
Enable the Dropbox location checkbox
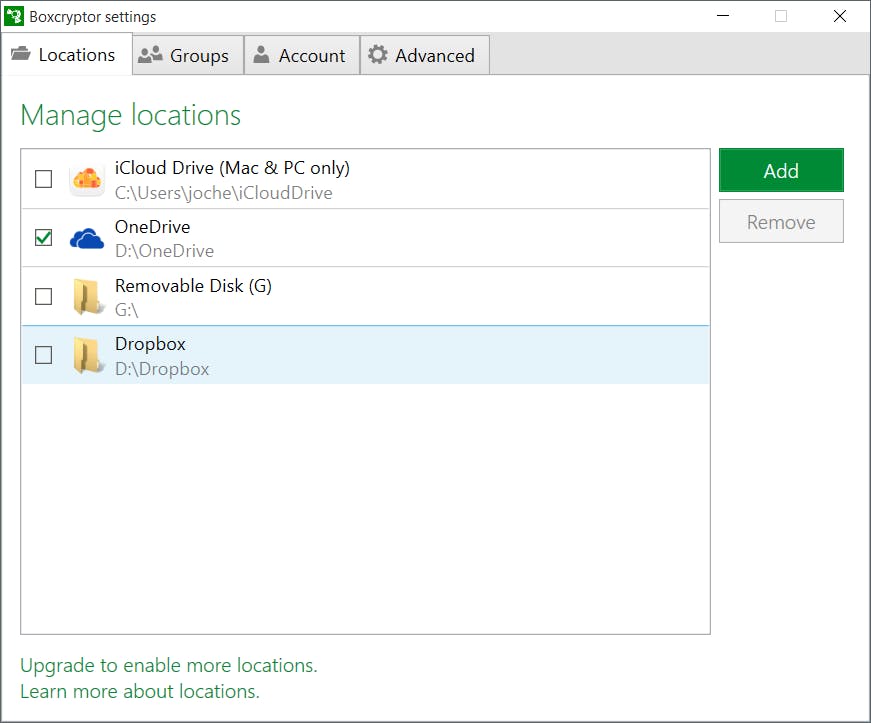point(44,355)
